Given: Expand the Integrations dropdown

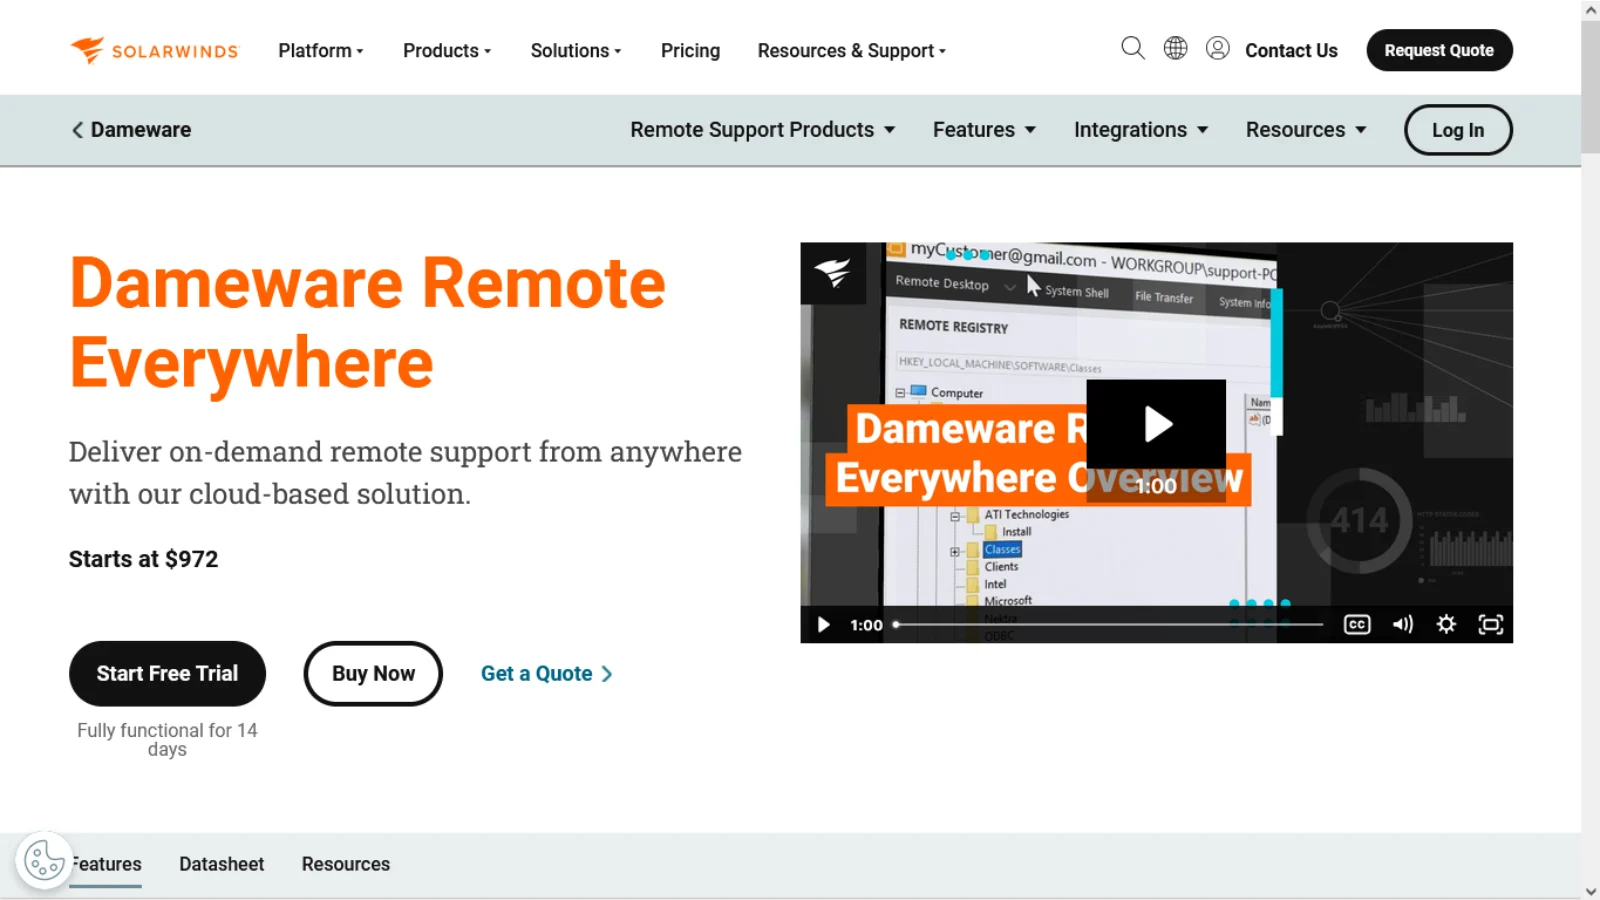Looking at the screenshot, I should [1141, 130].
